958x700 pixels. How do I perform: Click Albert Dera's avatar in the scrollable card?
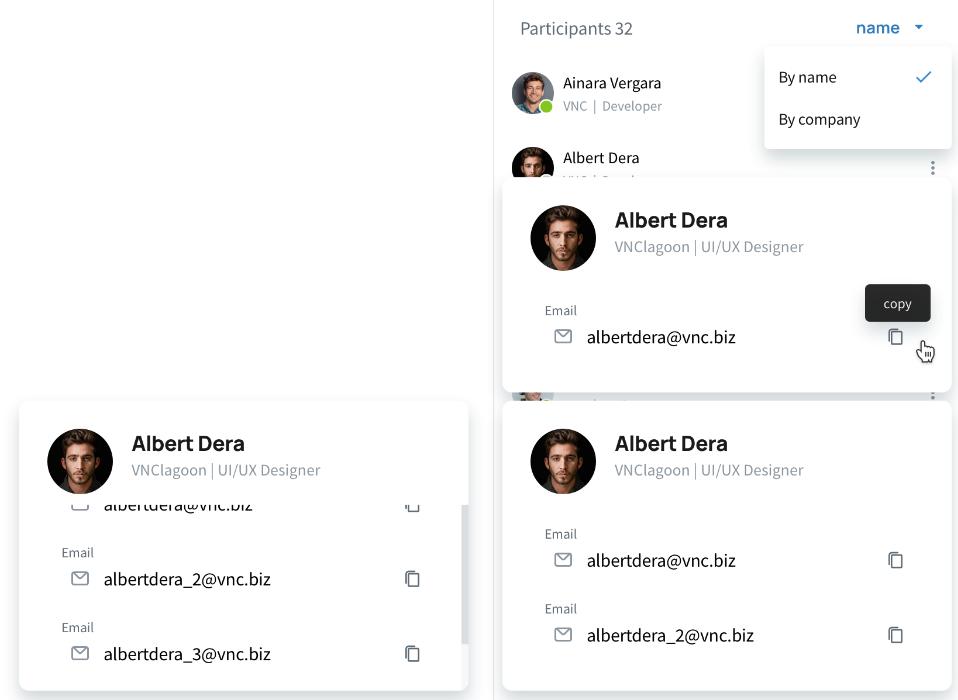[80, 461]
